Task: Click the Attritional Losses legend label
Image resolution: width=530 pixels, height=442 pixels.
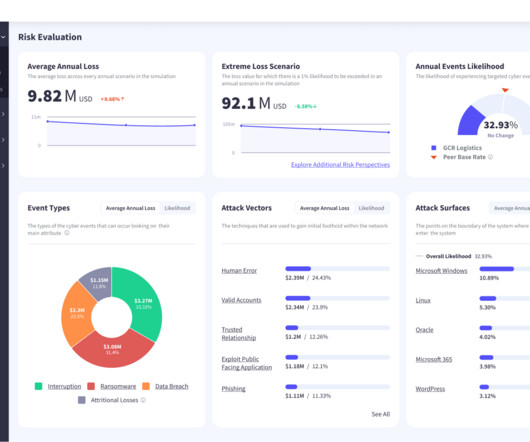Action: pyautogui.click(x=114, y=400)
